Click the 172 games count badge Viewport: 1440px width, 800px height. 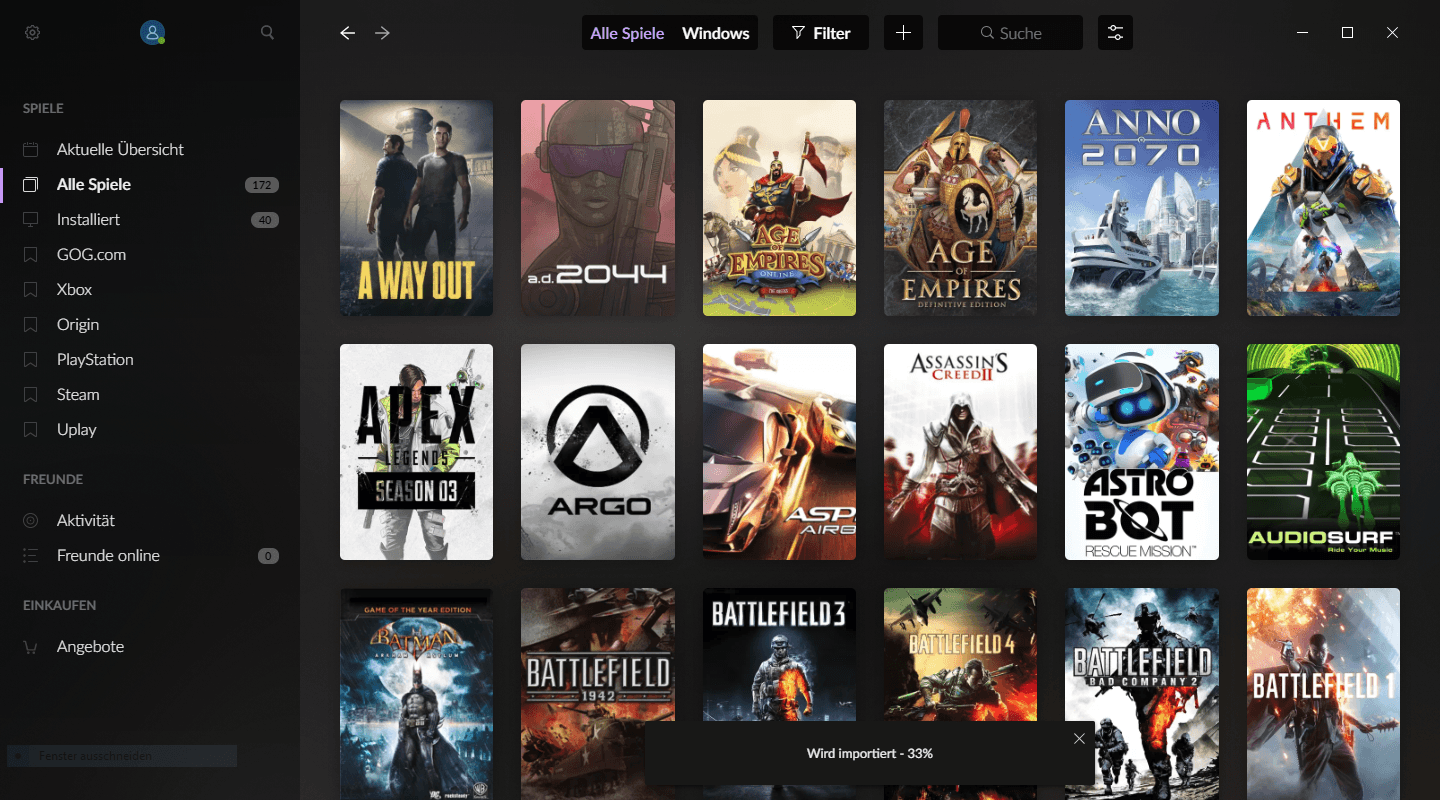(x=262, y=185)
